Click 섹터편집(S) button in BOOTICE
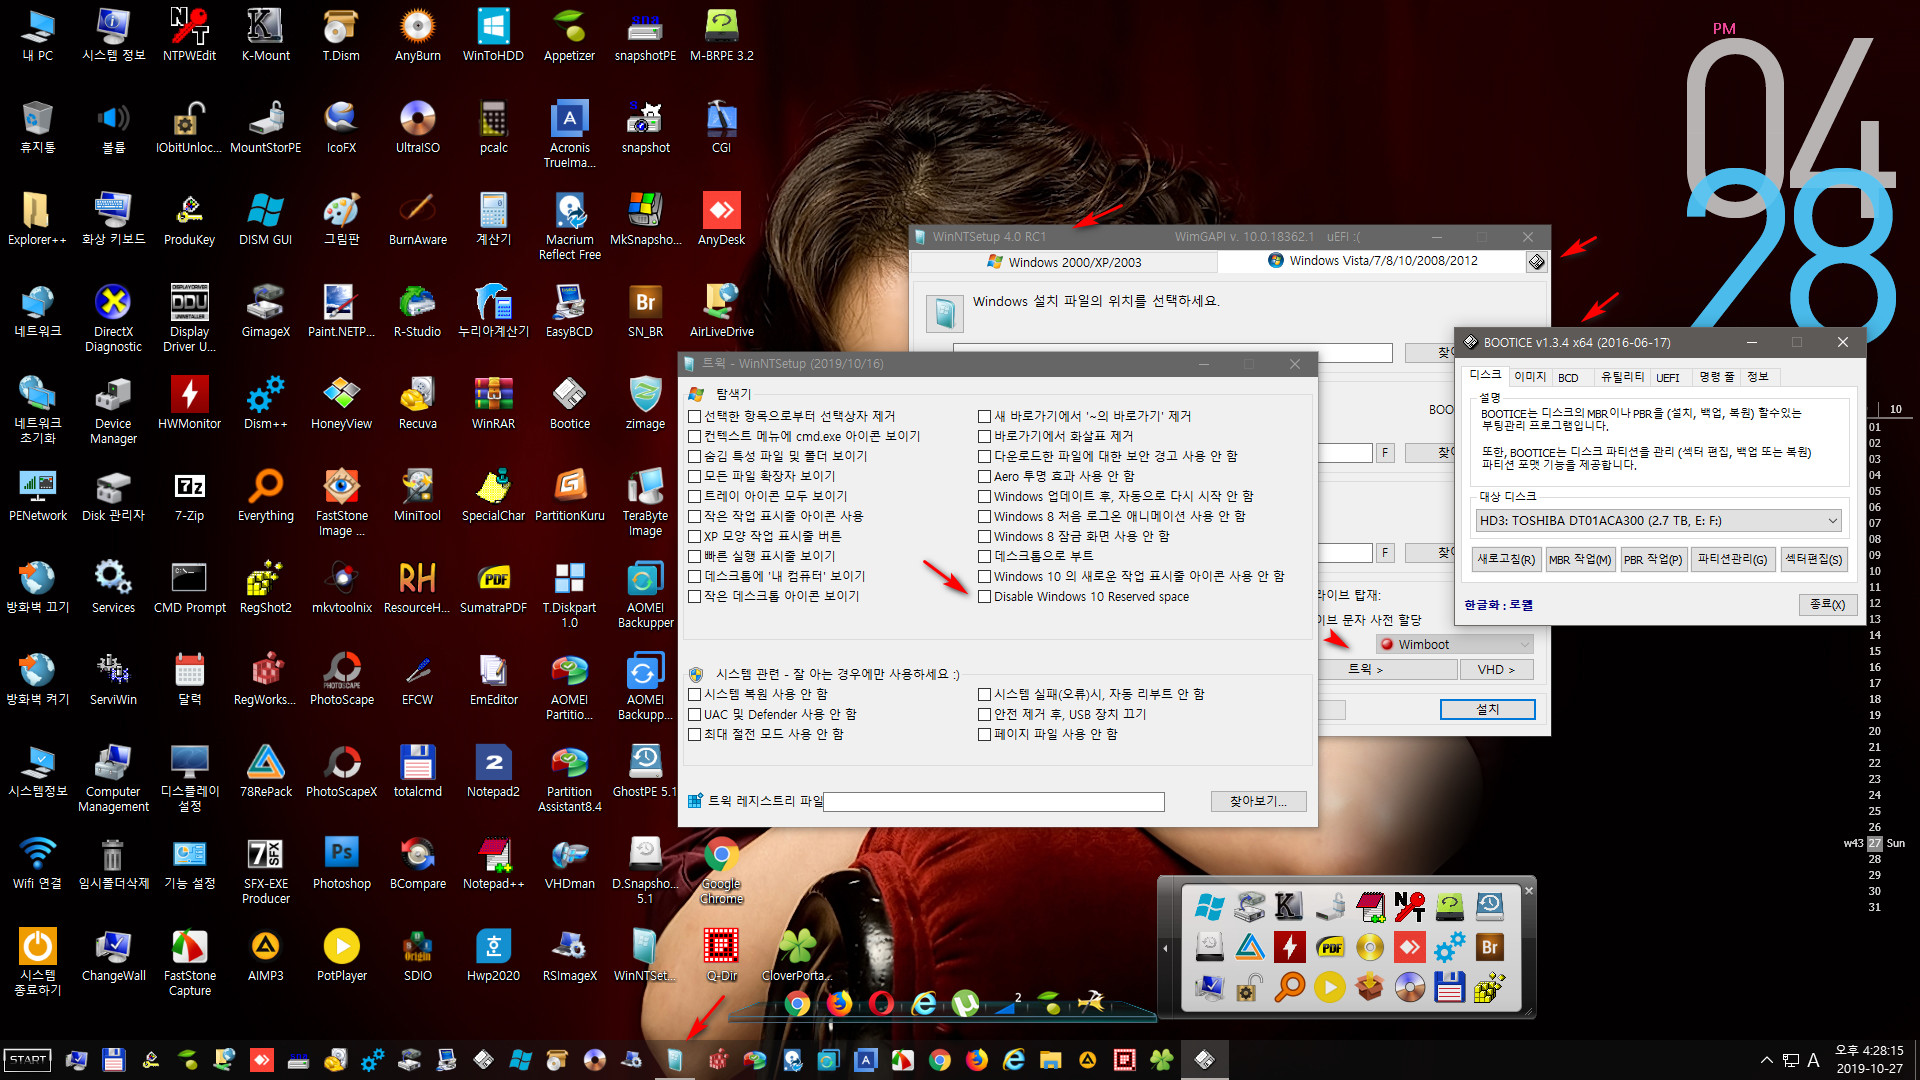The width and height of the screenshot is (1920, 1080). click(1813, 560)
